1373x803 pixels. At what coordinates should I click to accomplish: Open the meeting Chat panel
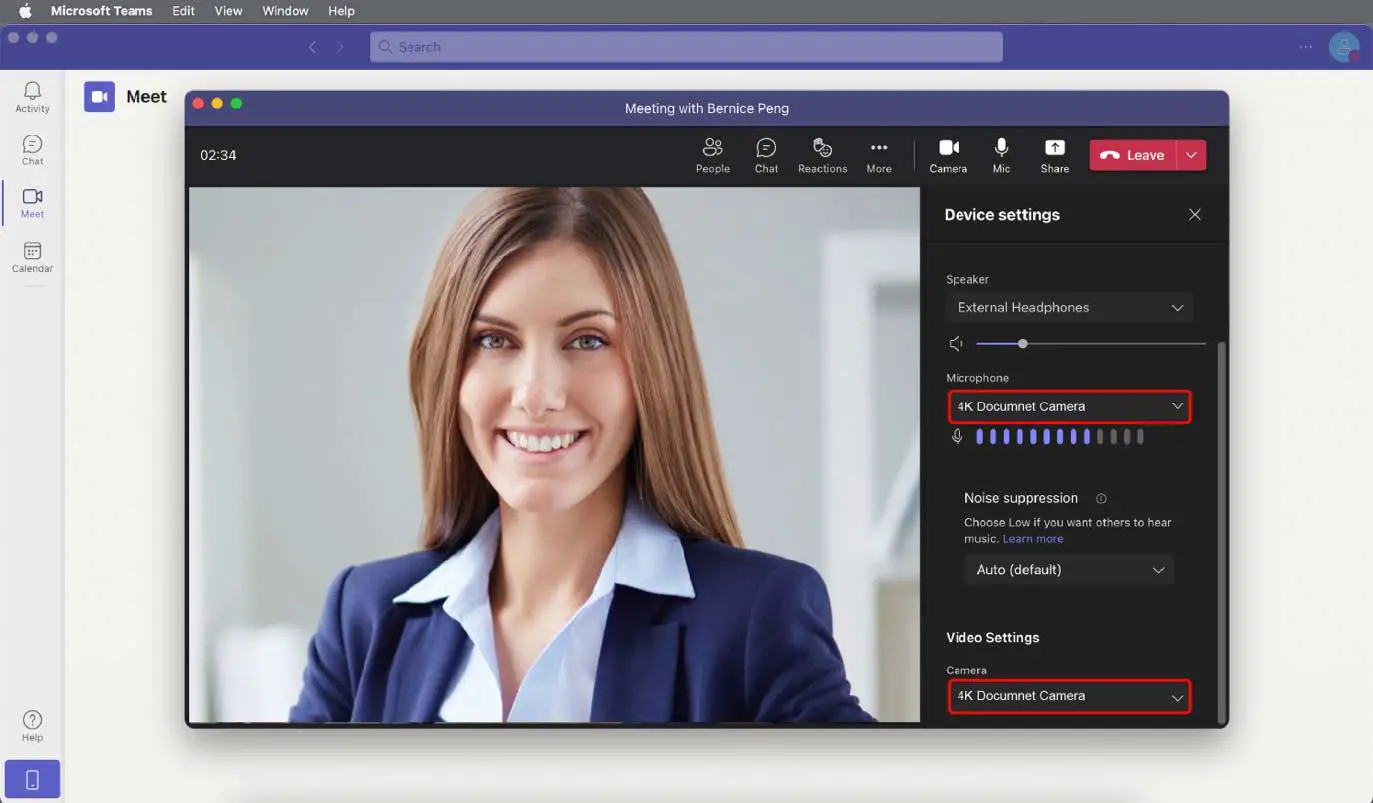(x=766, y=155)
